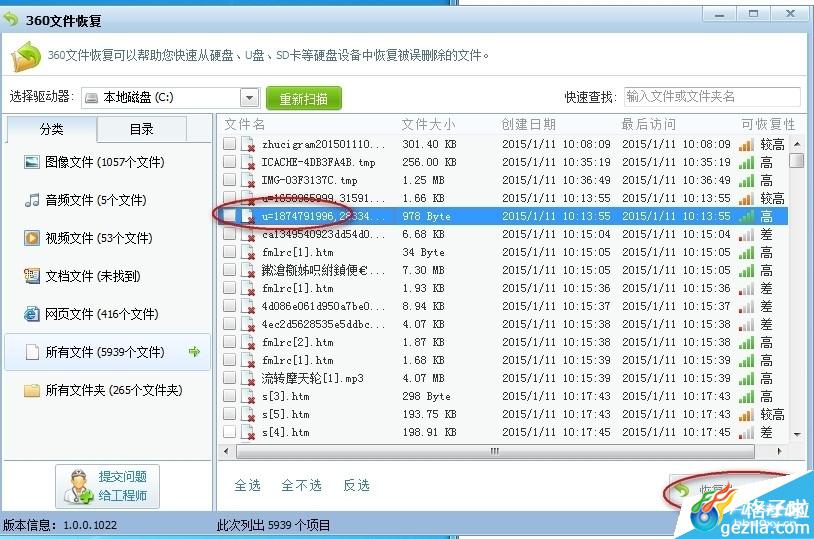
Task: Tick checkbox for ca1349540923dd54d0 file
Action: coord(229,234)
